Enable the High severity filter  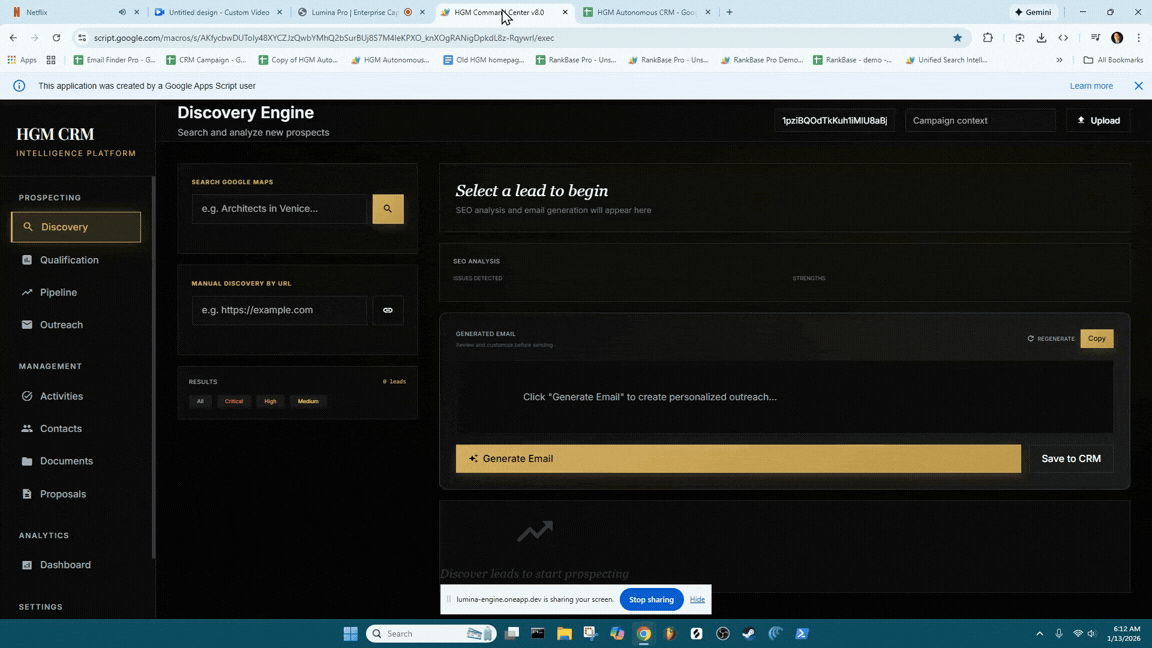[x=270, y=401]
